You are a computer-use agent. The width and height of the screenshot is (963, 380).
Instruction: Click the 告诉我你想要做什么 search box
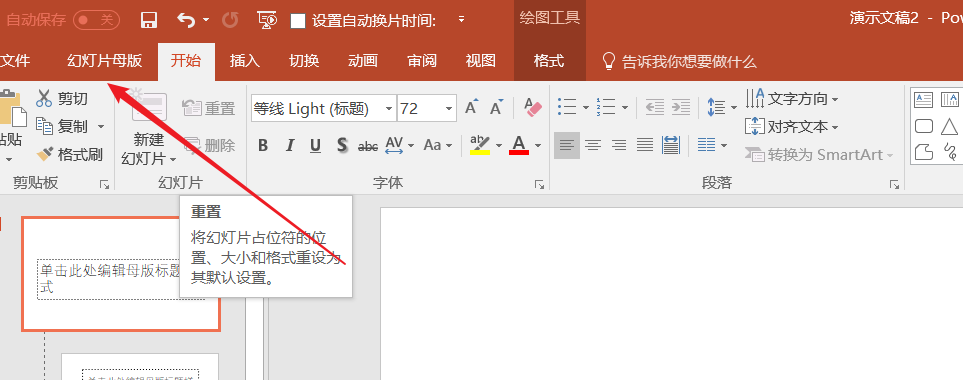click(x=679, y=61)
